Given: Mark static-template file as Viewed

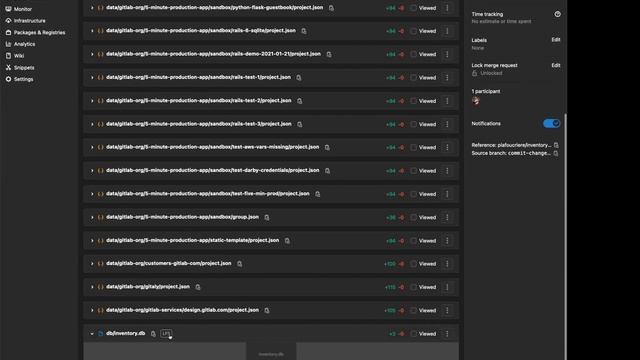Looking at the screenshot, I should [x=413, y=240].
